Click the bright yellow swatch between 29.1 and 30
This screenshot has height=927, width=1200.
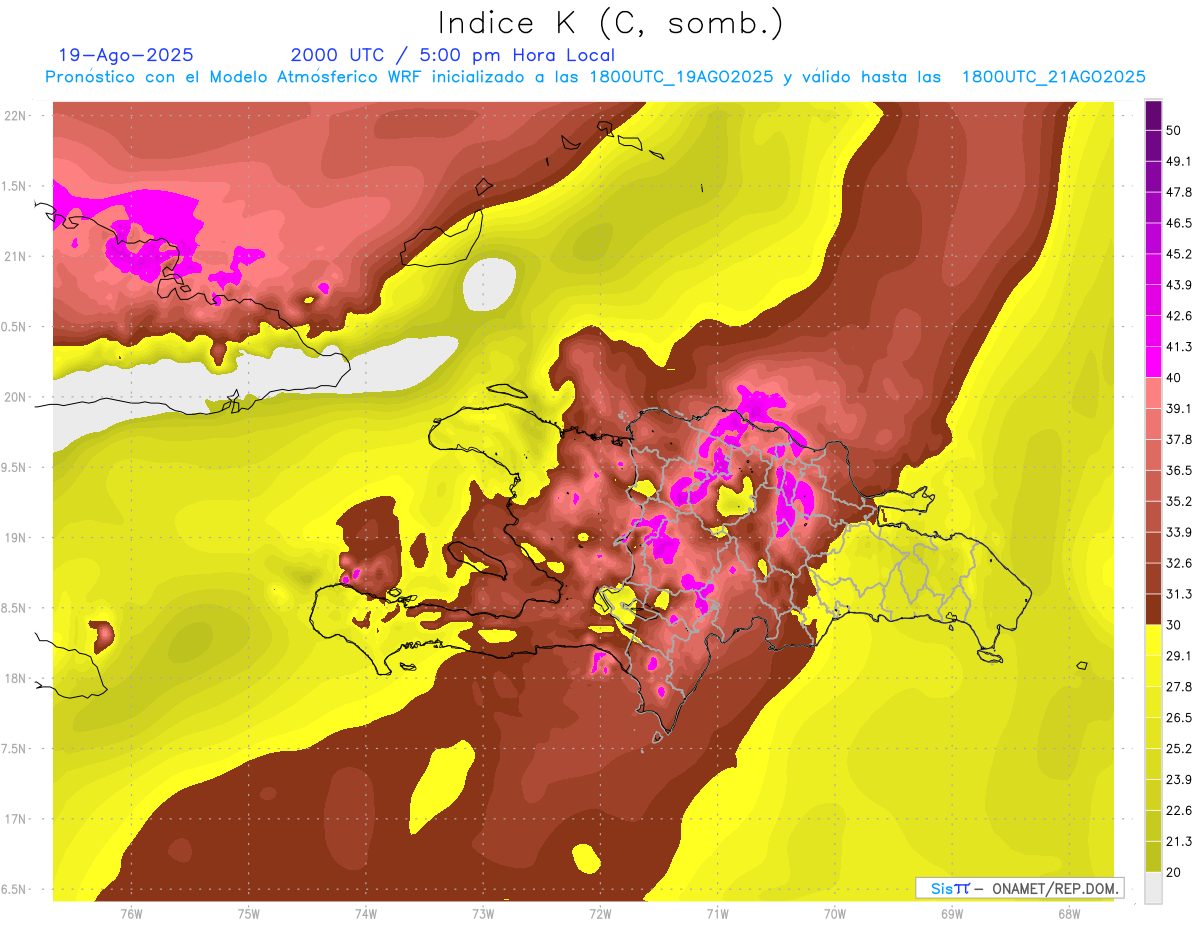click(1153, 640)
